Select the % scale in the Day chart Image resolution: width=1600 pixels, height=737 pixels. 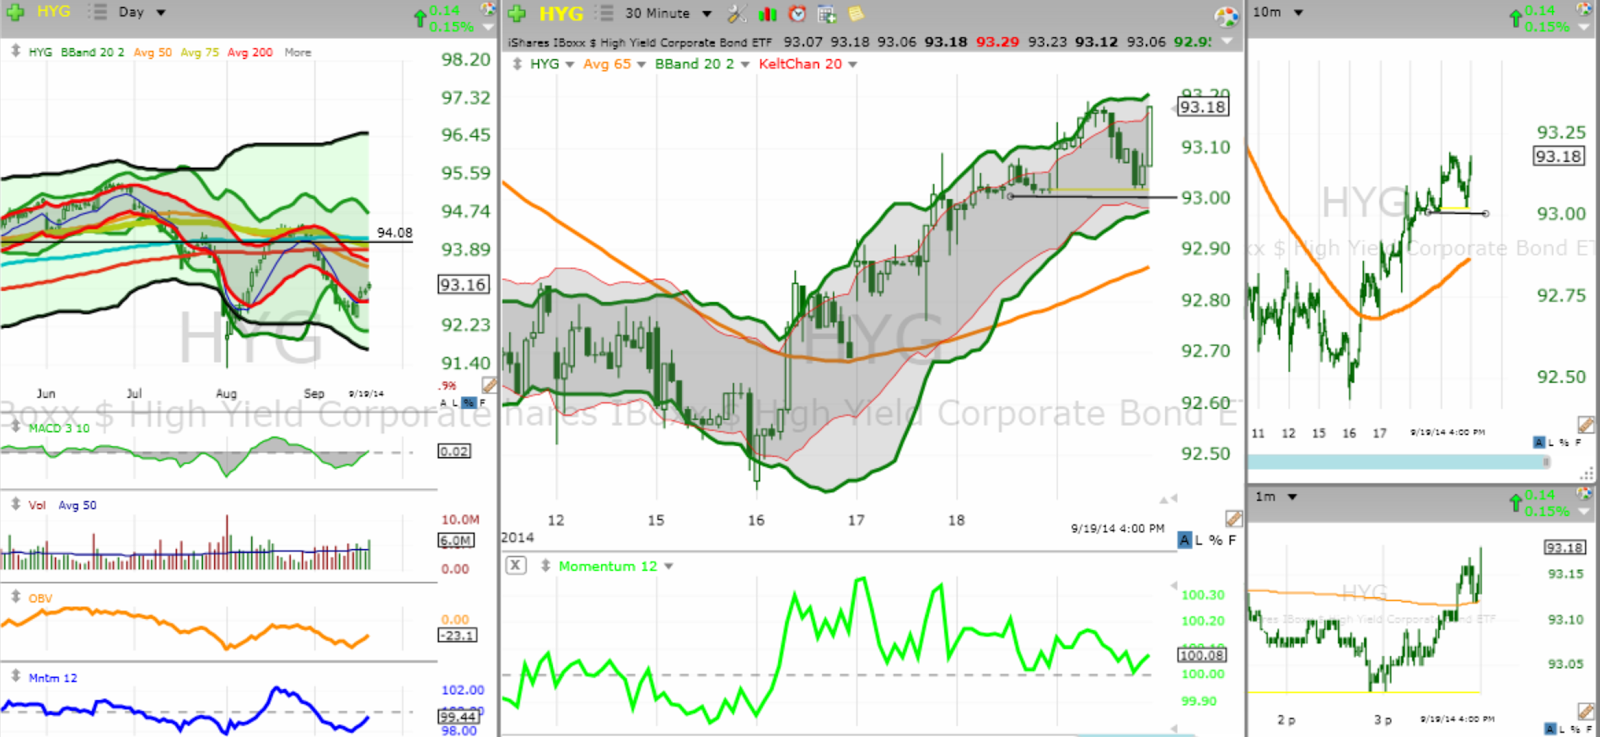pyautogui.click(x=468, y=403)
